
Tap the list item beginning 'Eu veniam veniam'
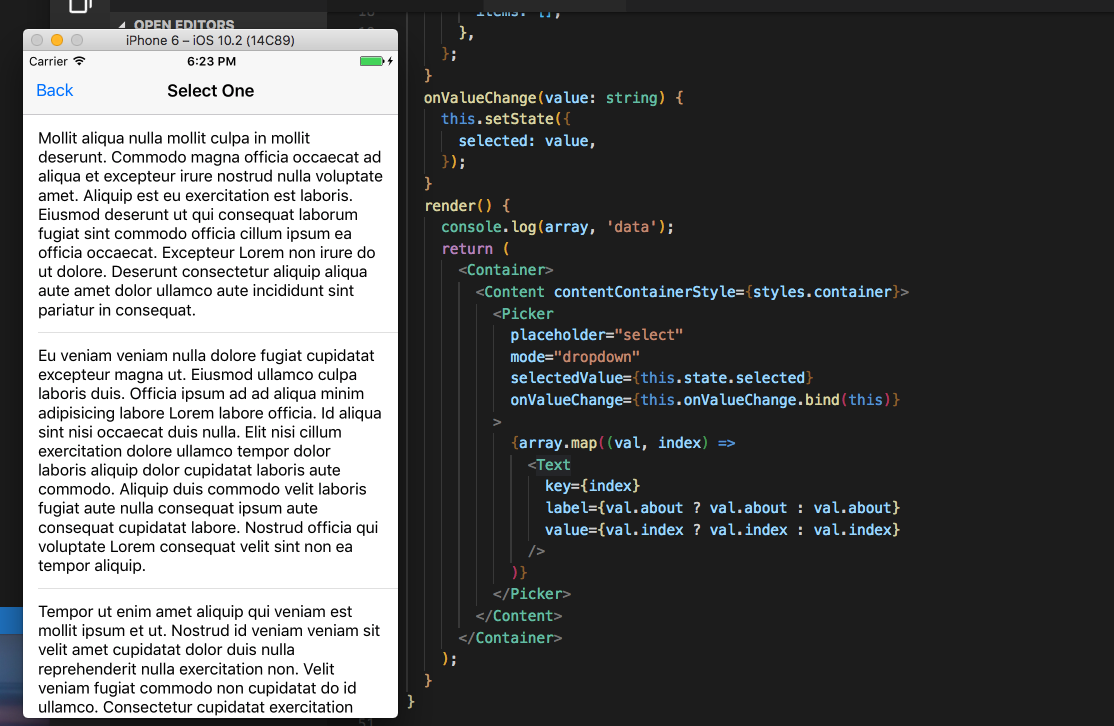tap(210, 460)
